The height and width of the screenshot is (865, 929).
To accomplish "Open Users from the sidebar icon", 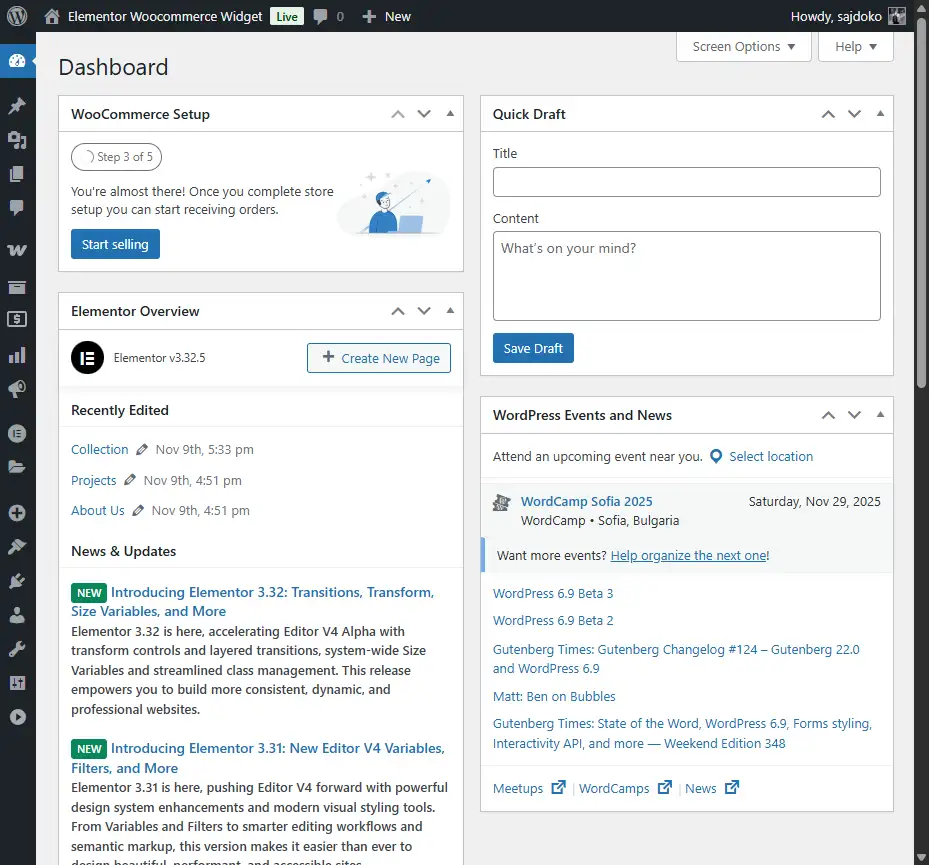I will pyautogui.click(x=16, y=614).
